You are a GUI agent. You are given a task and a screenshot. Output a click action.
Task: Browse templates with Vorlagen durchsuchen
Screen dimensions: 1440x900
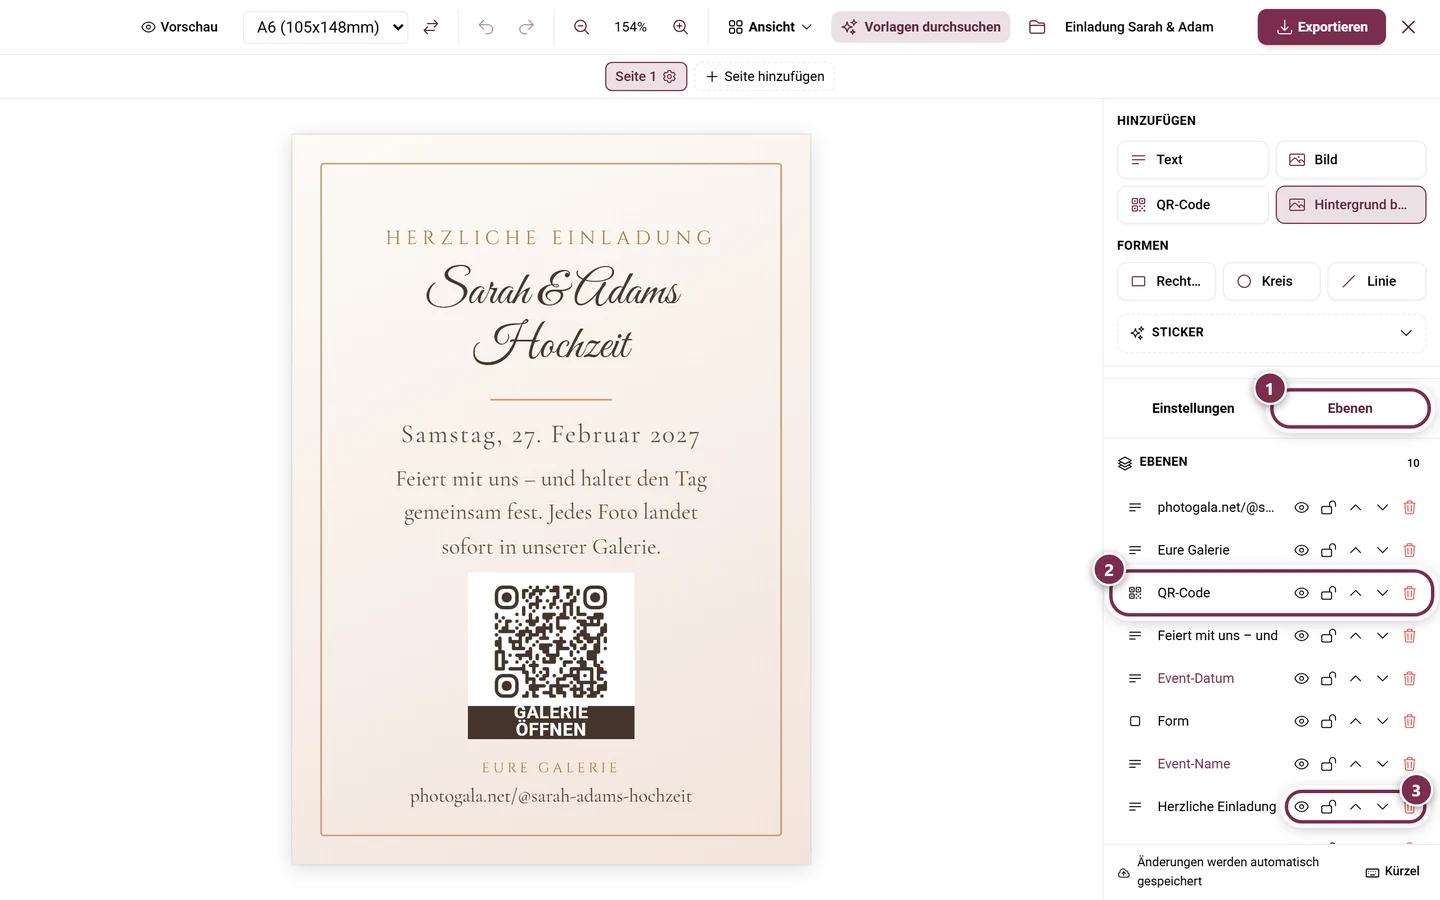921,27
